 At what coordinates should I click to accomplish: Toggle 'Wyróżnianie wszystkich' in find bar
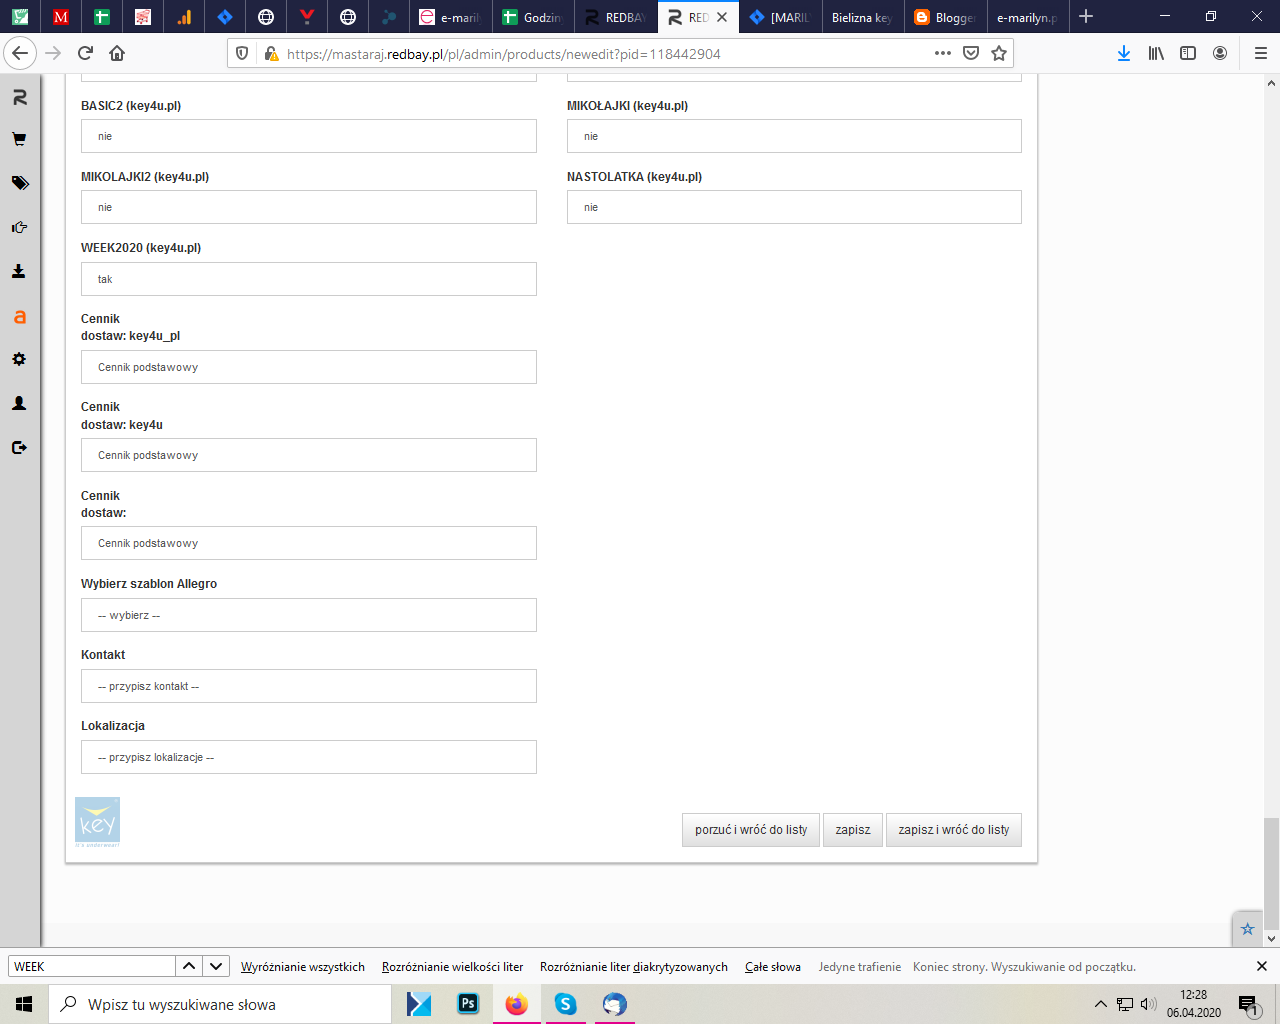point(302,967)
